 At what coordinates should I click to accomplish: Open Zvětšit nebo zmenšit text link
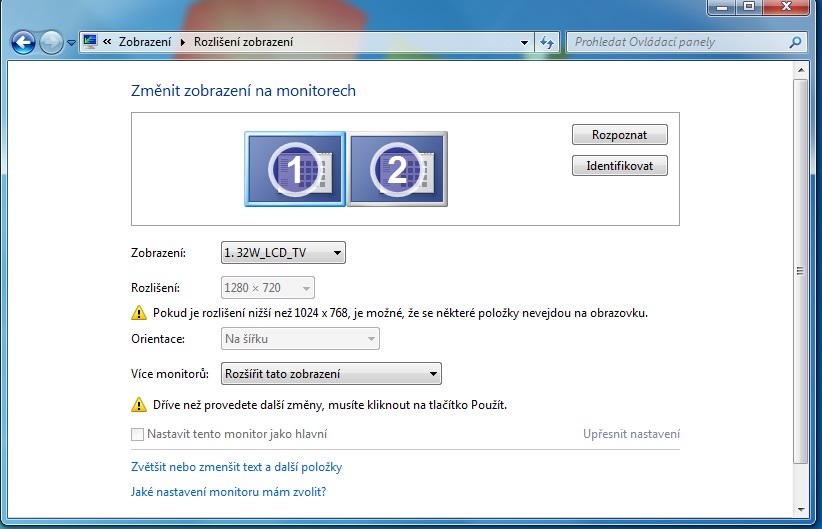pyautogui.click(x=236, y=467)
